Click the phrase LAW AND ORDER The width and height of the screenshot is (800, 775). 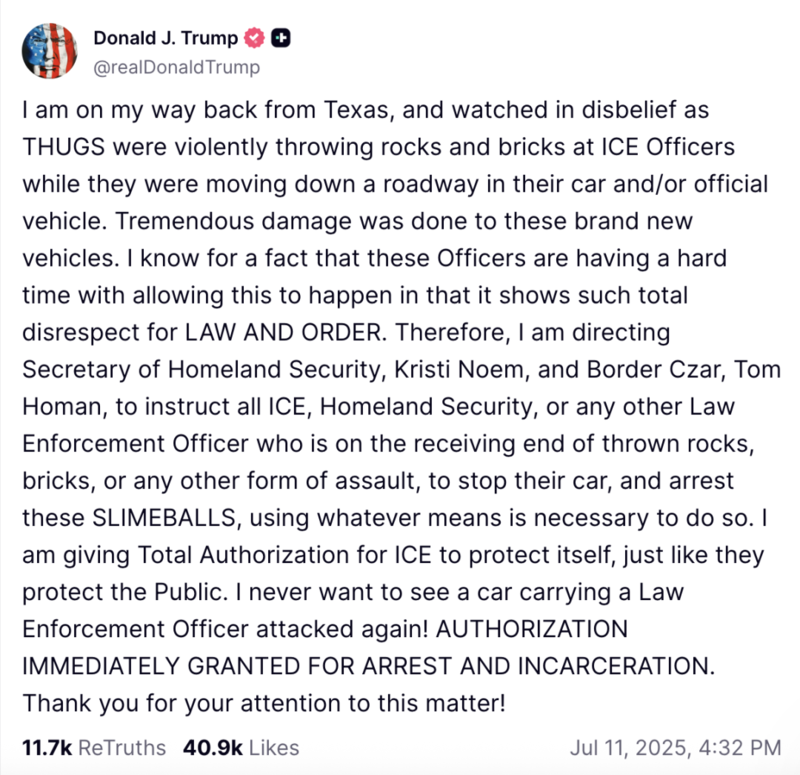(283, 333)
